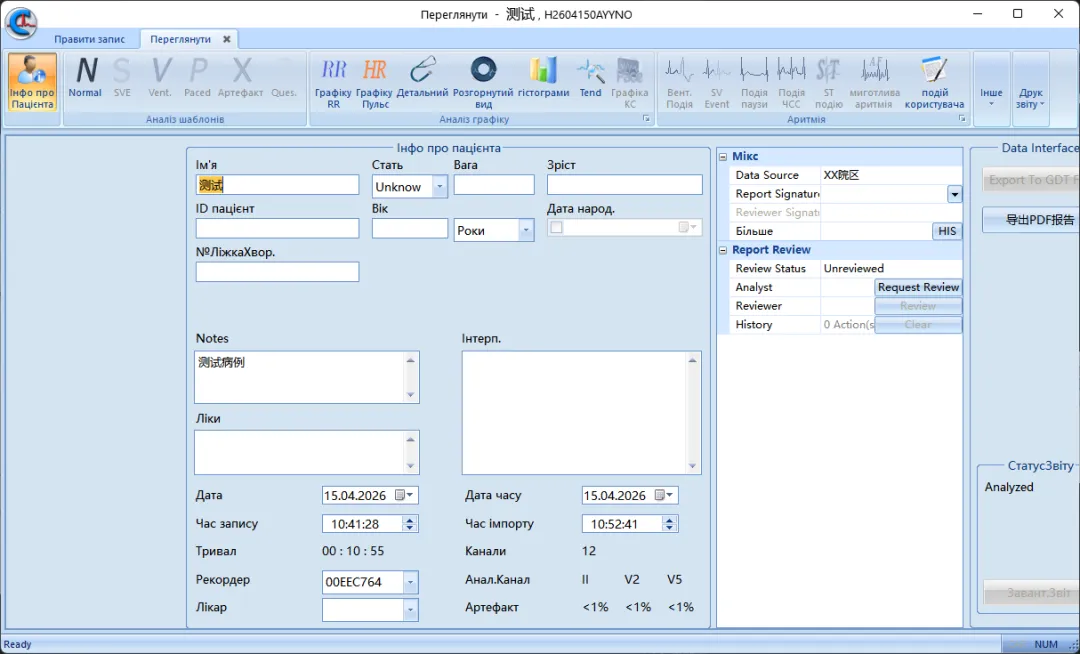The width and height of the screenshot is (1080, 654).
Task: Open the Вент. Подія arrhythmia icon
Action: click(679, 82)
